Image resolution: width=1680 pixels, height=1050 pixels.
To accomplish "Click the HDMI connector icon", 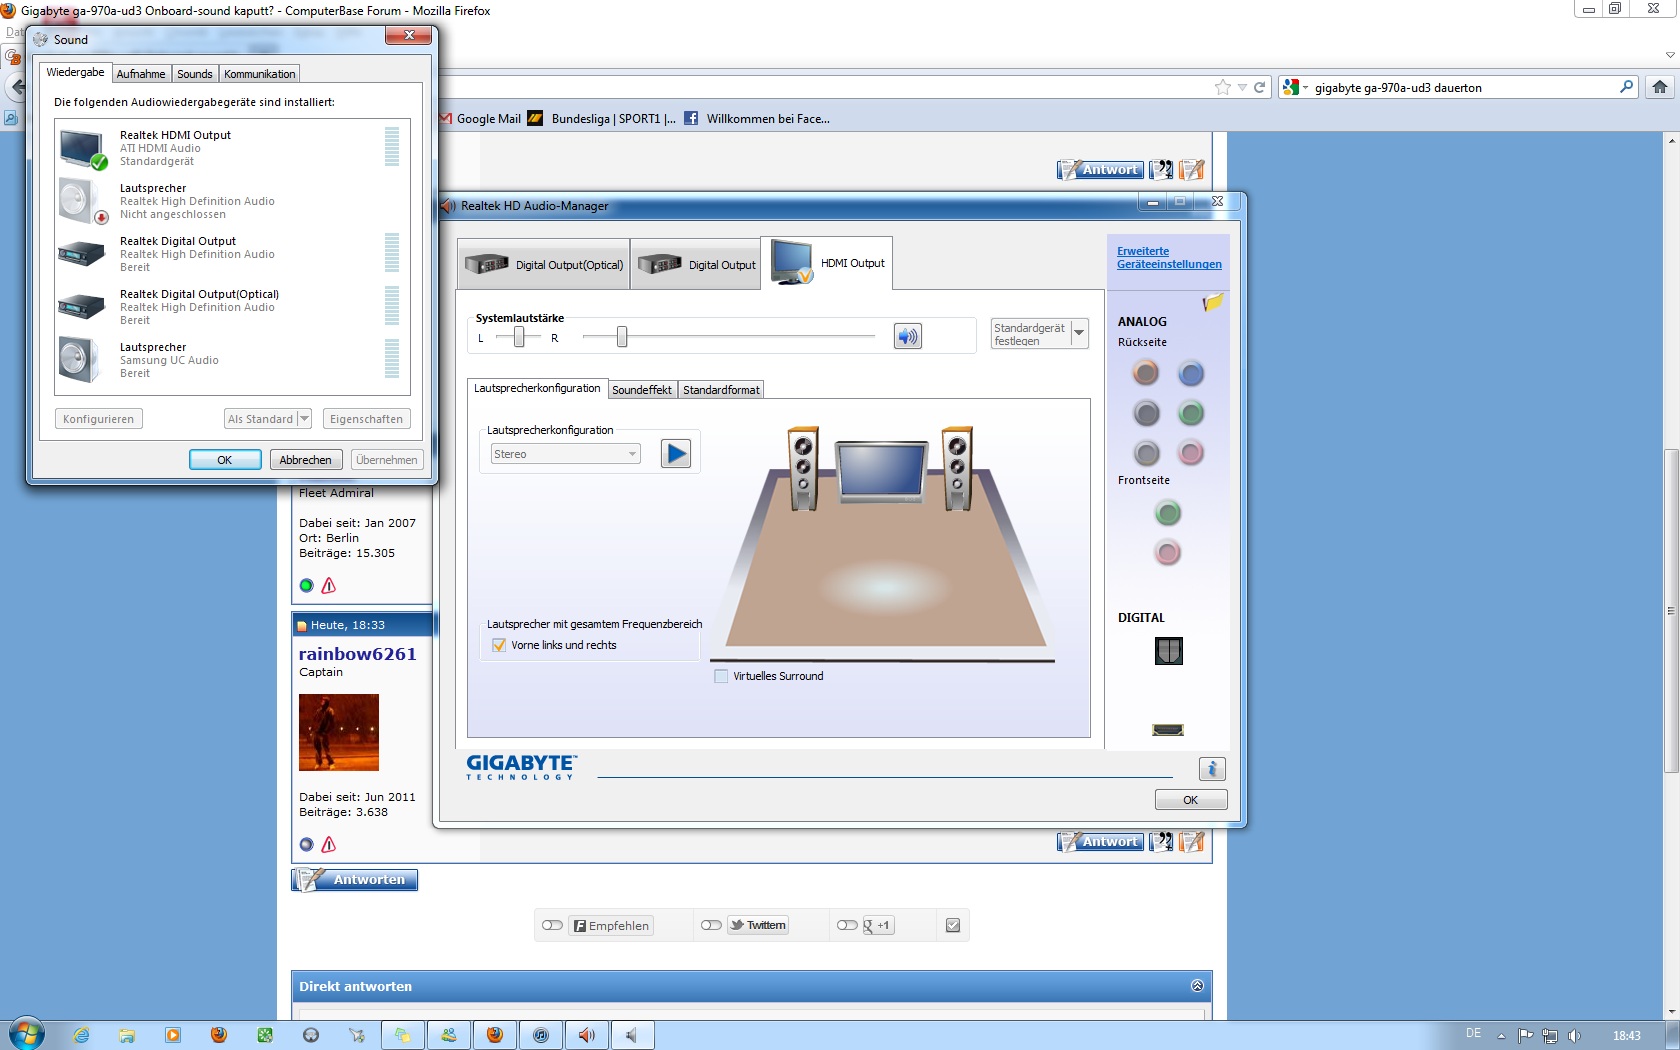I will [1168, 730].
